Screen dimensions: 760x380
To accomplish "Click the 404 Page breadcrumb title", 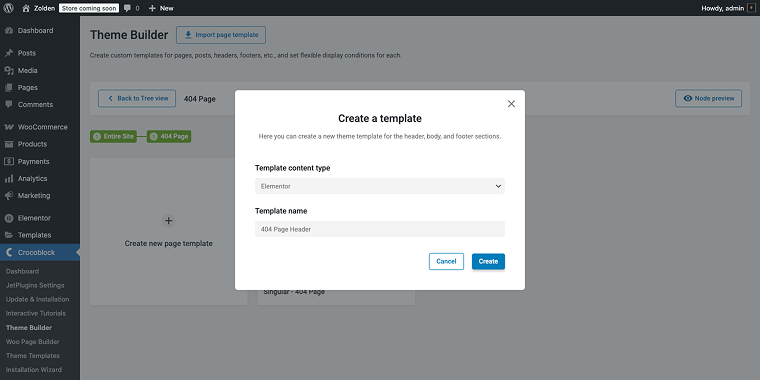I will [x=200, y=99].
